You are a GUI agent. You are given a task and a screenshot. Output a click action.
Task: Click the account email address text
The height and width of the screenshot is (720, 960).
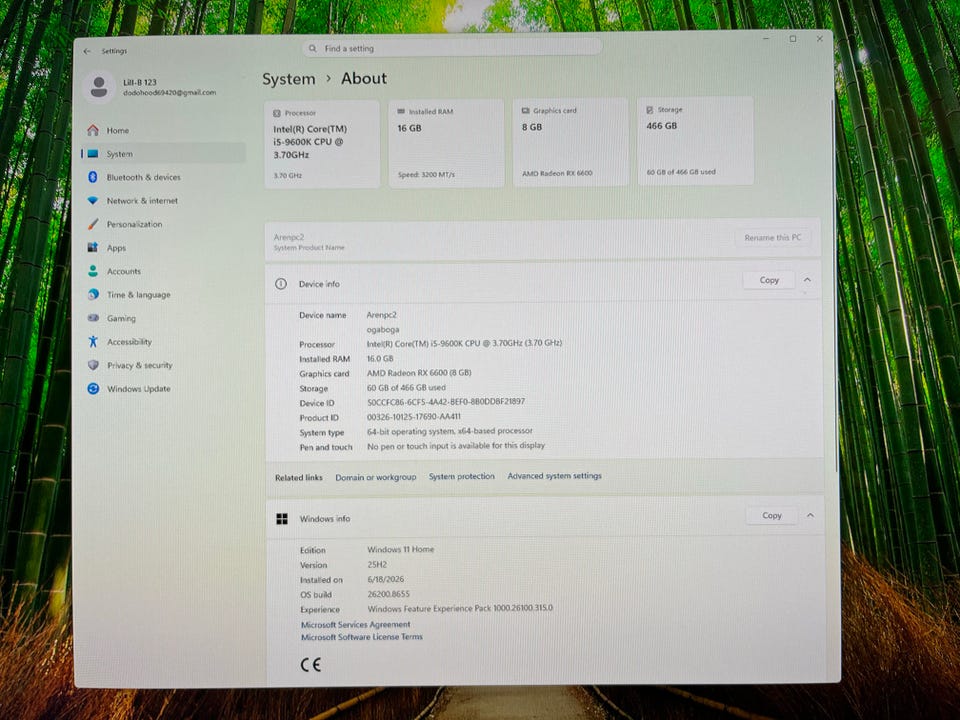click(170, 92)
